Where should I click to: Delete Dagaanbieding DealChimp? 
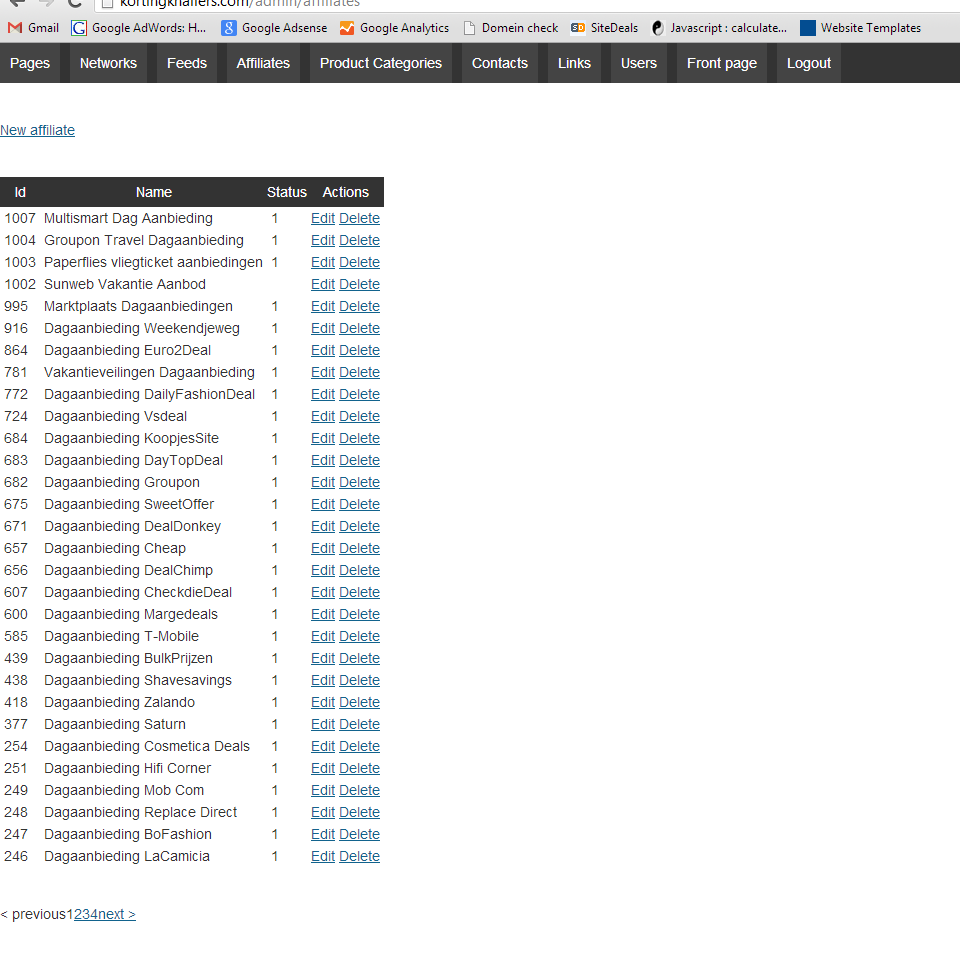[x=359, y=570]
